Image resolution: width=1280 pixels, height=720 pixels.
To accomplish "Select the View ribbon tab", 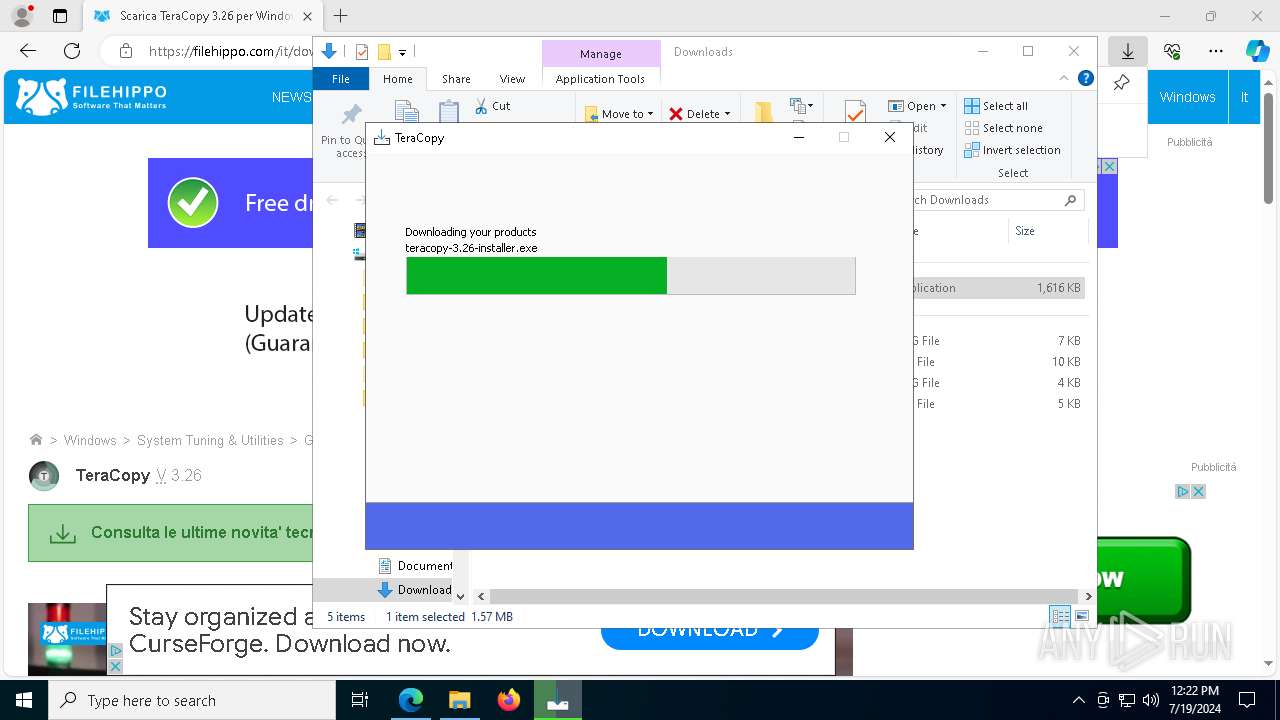I will [512, 79].
